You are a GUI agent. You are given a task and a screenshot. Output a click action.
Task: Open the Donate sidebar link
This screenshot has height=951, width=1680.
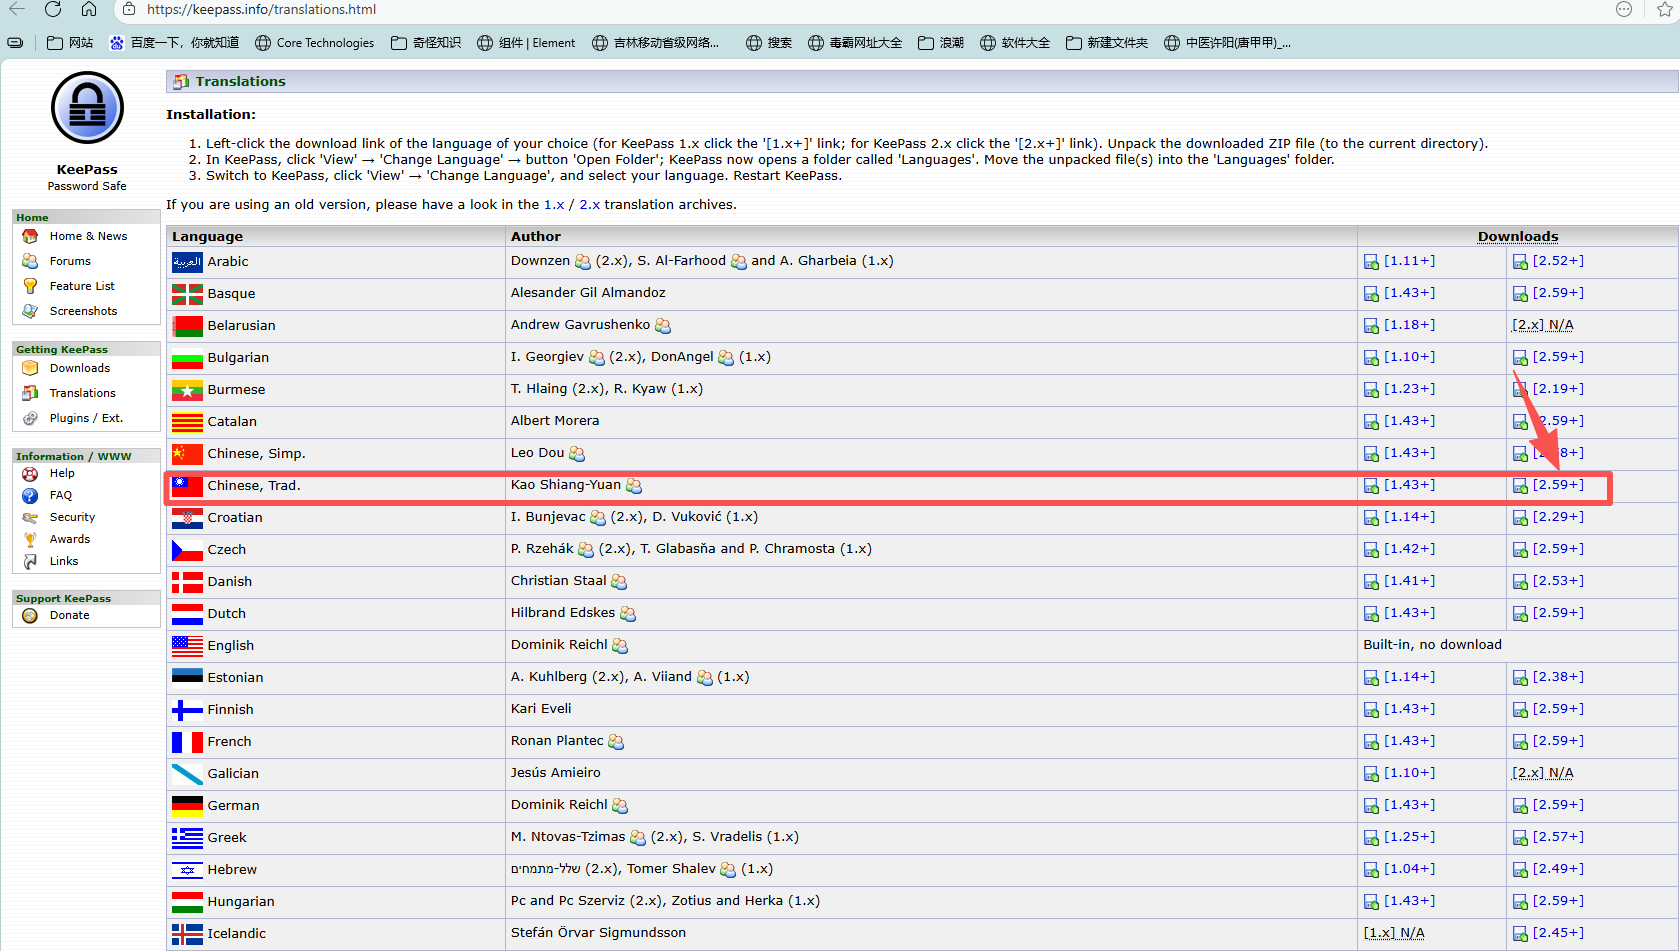pos(70,615)
